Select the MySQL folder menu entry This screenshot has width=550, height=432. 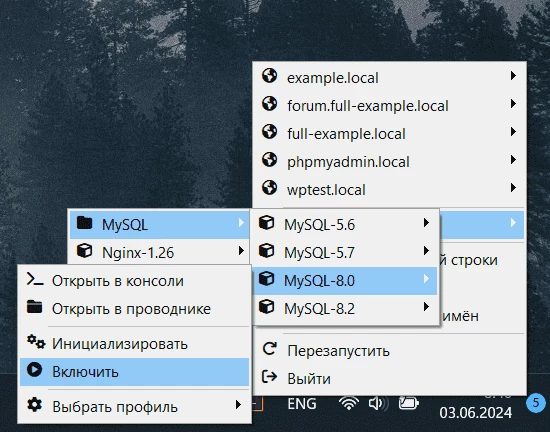tap(160, 224)
